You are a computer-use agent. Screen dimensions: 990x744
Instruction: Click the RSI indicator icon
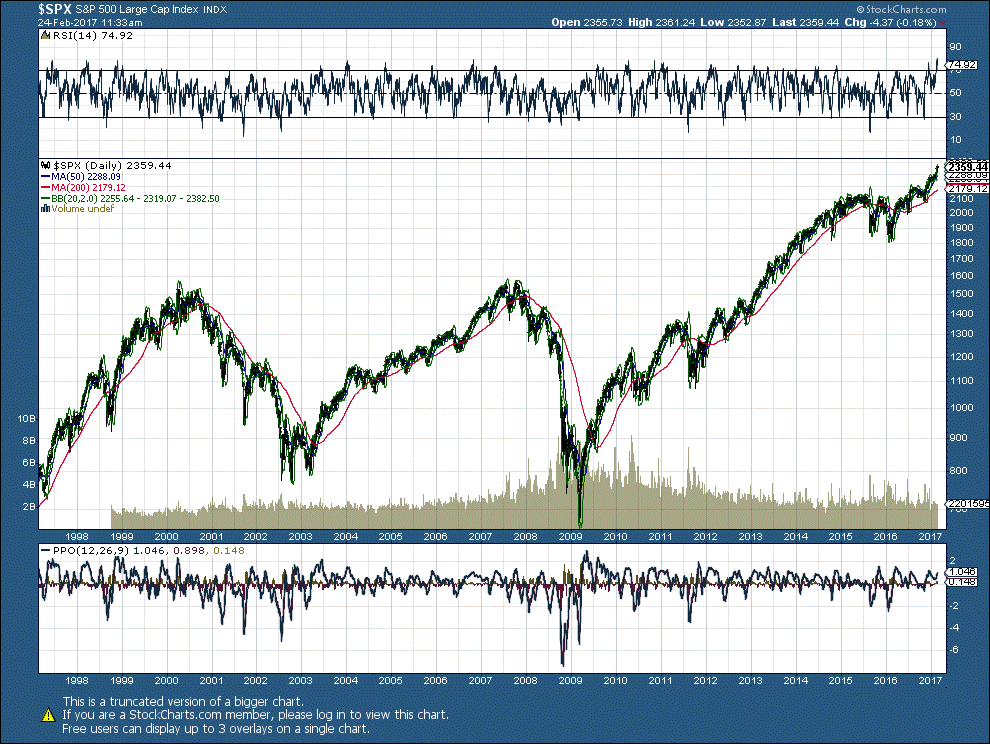tap(45, 36)
